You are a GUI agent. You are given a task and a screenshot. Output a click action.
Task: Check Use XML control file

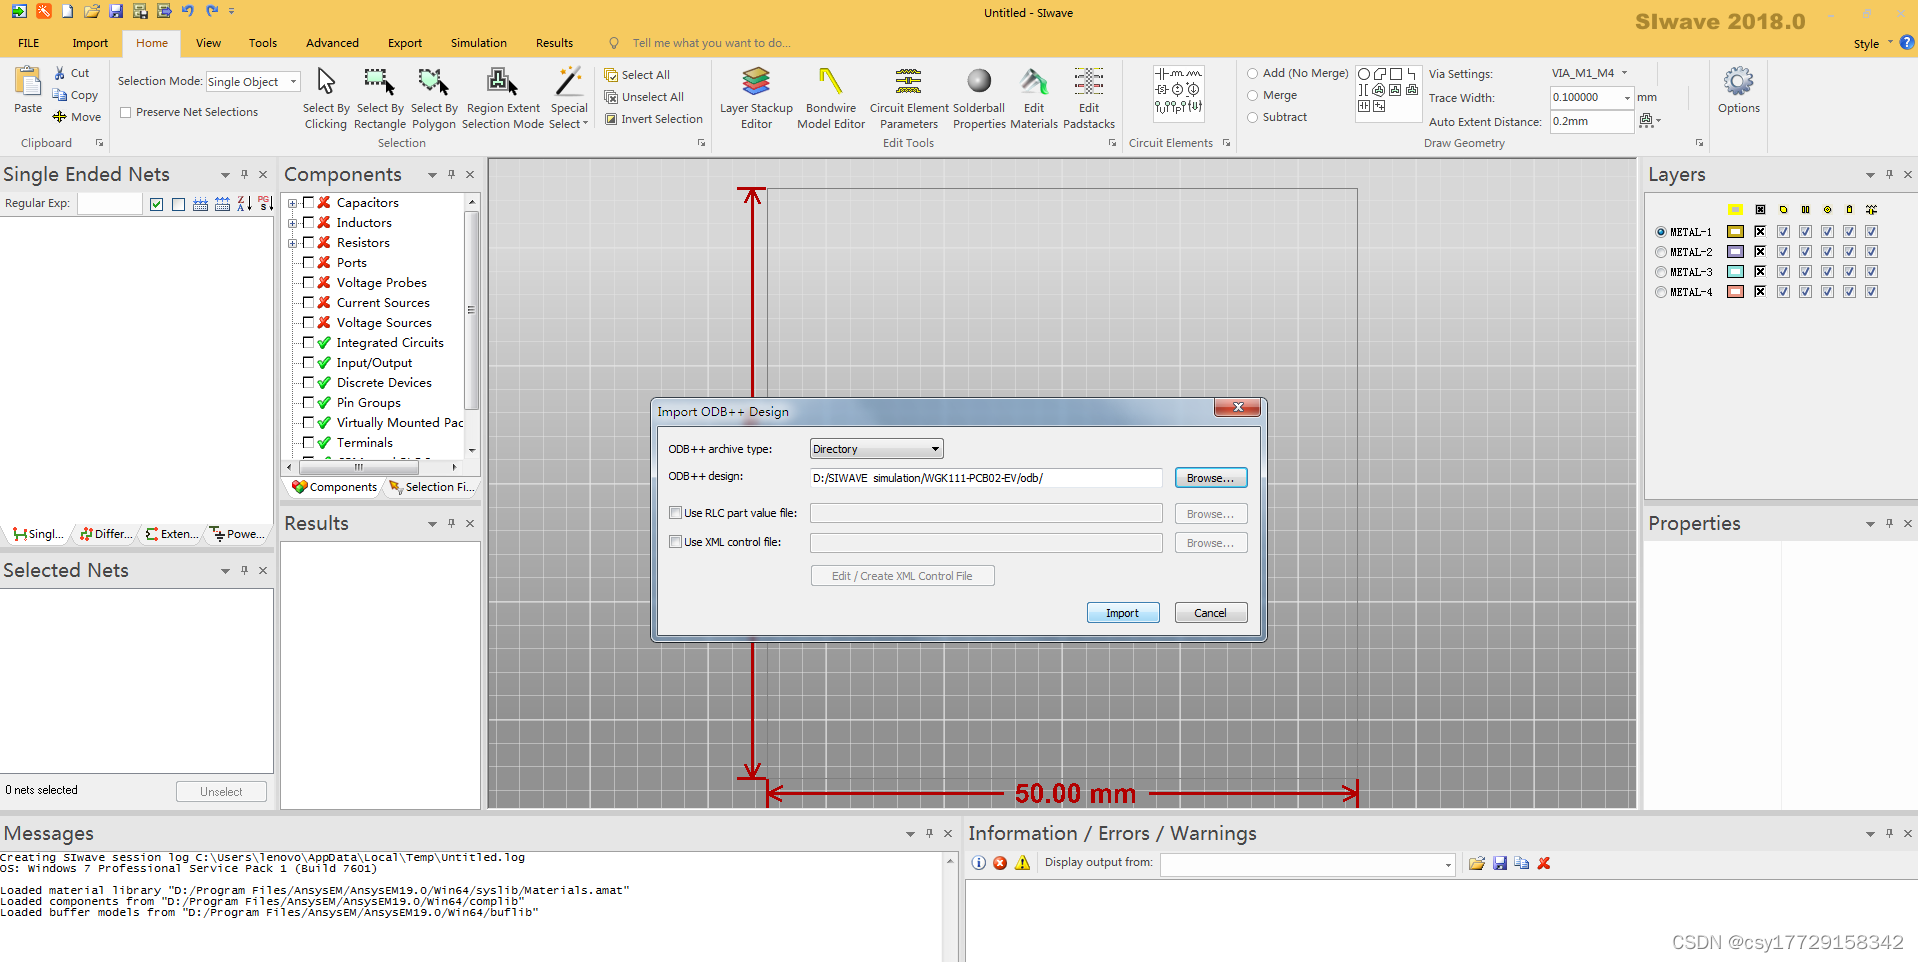tap(676, 542)
